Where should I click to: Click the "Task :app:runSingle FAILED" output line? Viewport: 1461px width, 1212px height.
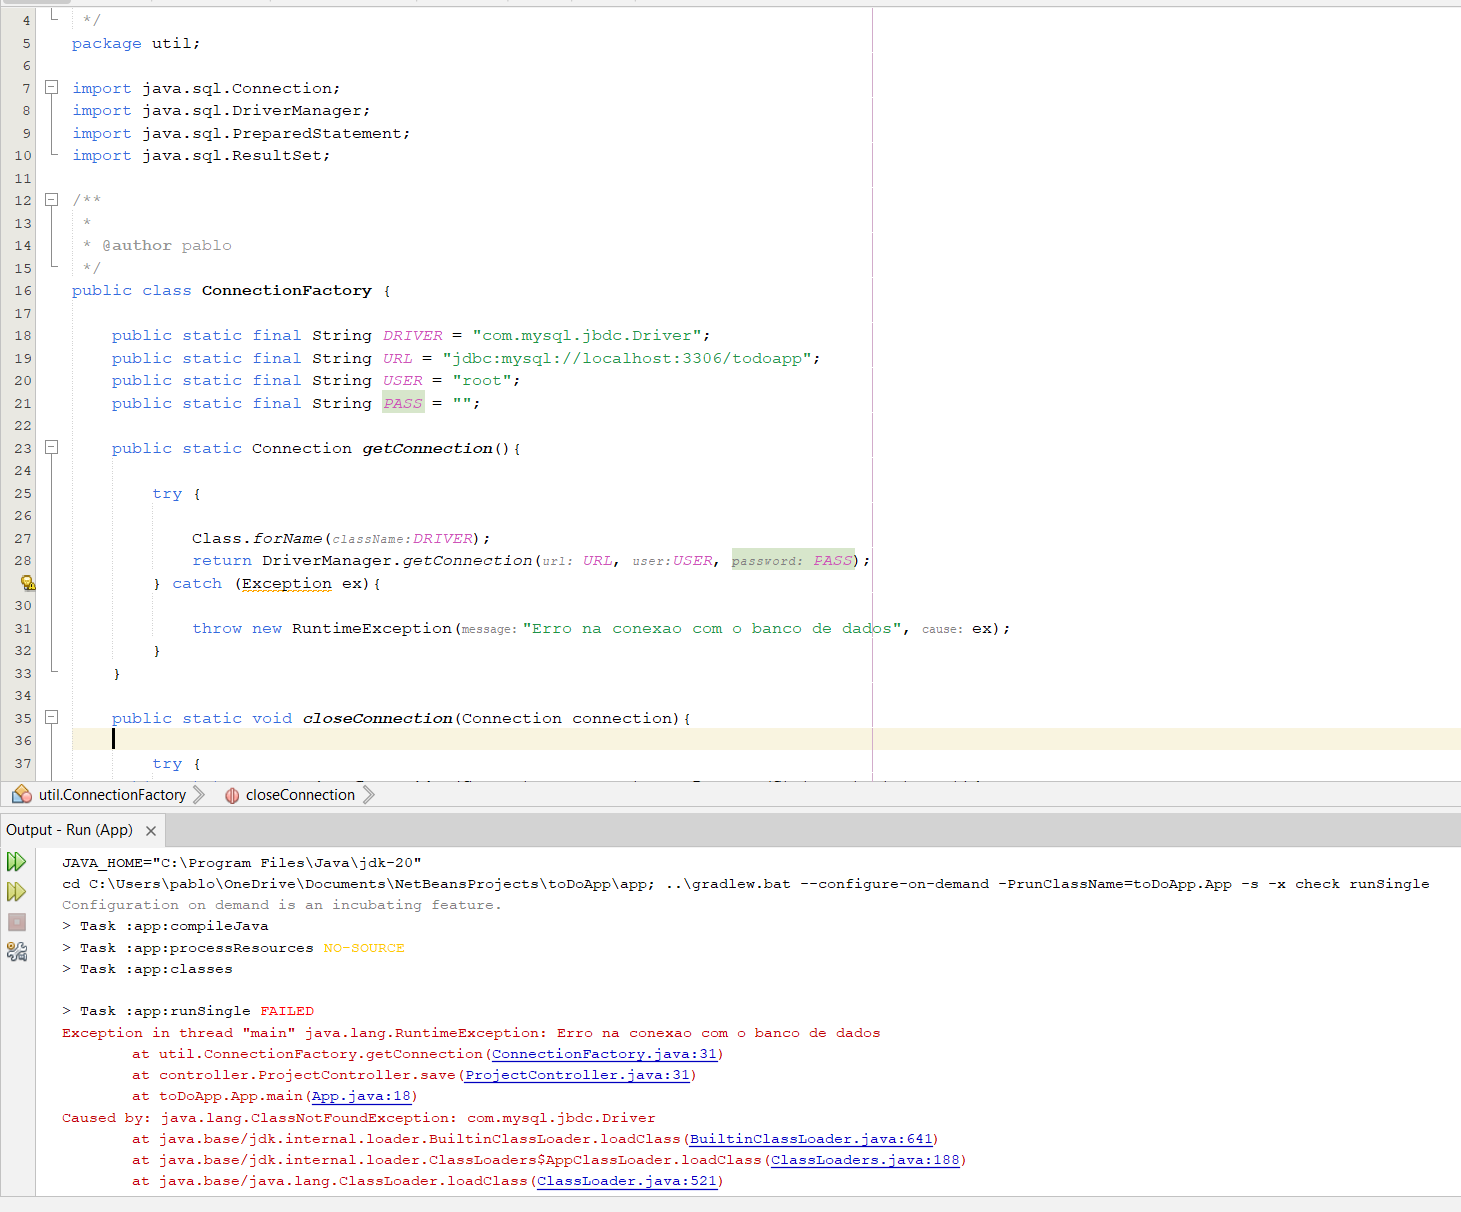188,1011
